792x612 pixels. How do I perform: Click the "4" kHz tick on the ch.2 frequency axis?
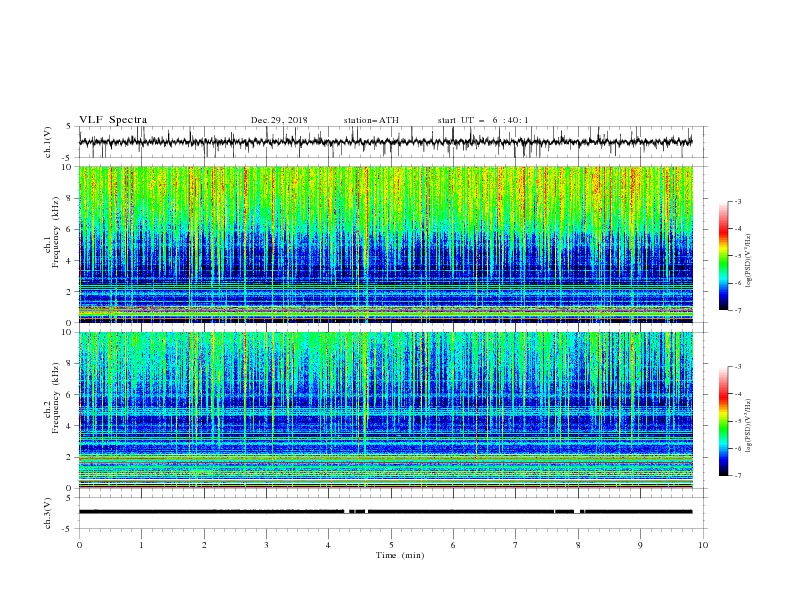[x=70, y=426]
